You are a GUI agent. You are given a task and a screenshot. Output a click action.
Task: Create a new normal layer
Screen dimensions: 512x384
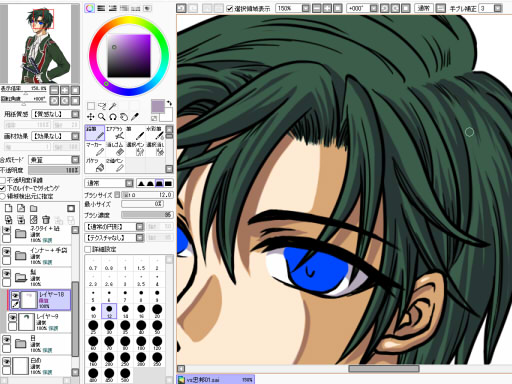tap(9, 208)
